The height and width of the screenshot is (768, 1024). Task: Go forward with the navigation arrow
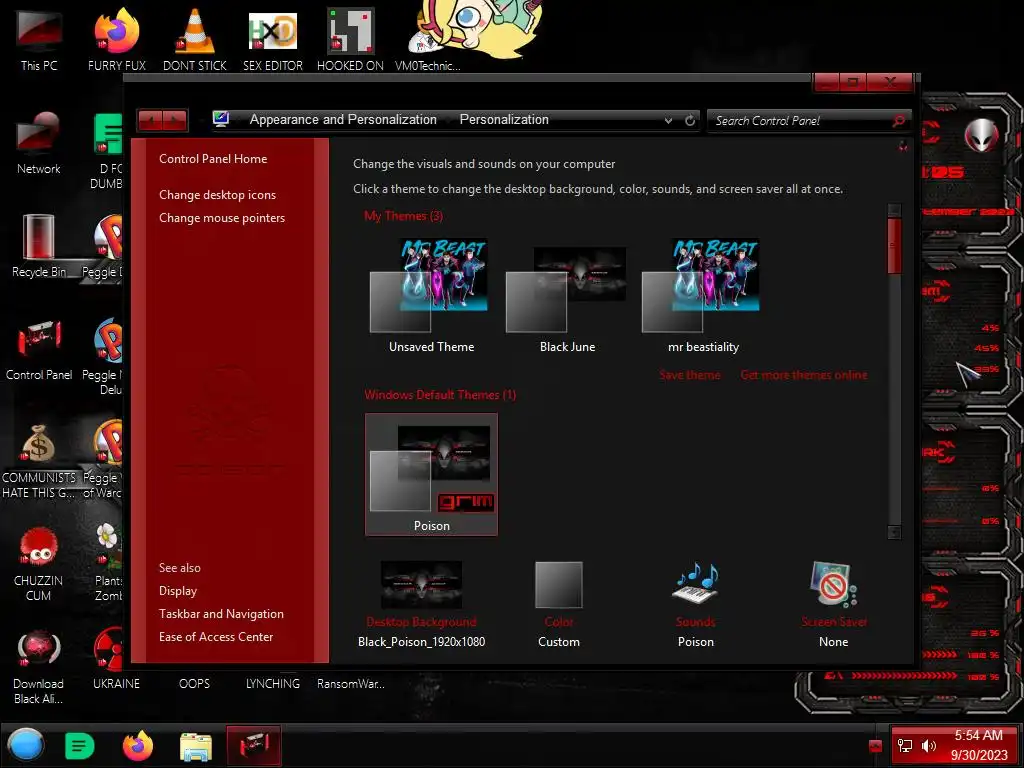(175, 120)
